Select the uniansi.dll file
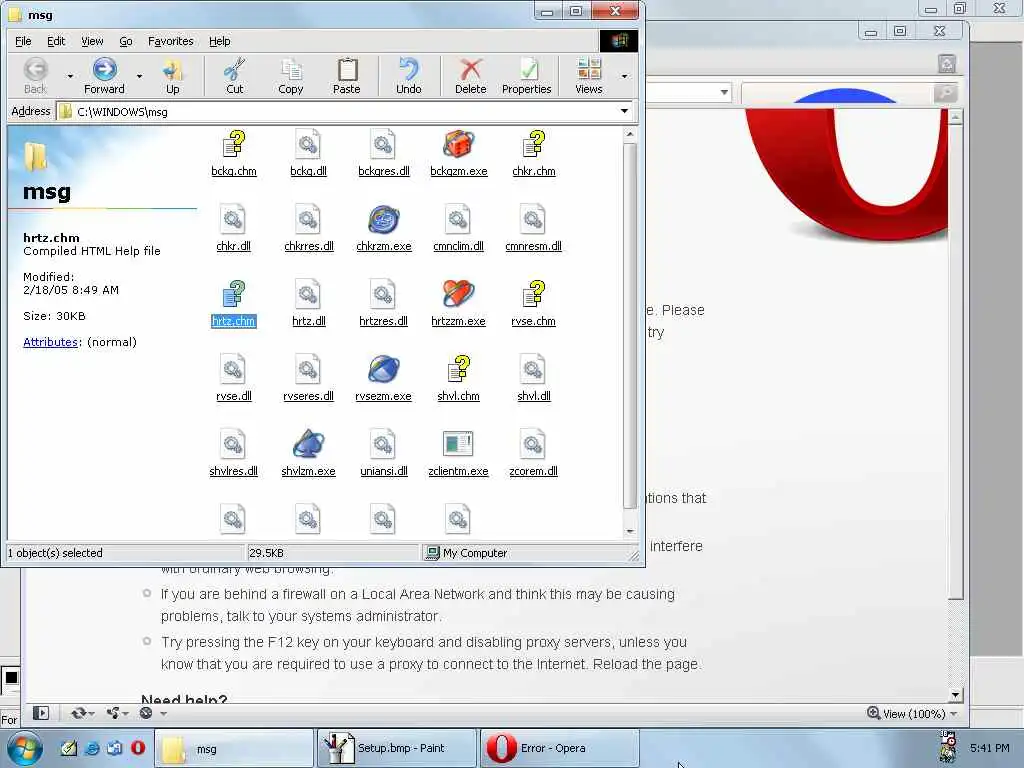This screenshot has width=1024, height=768. coord(383,455)
